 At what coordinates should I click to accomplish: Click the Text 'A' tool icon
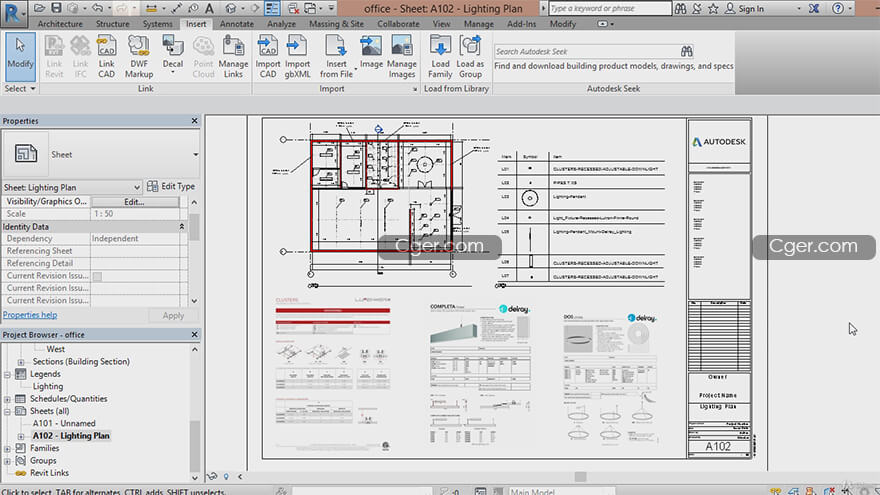(x=209, y=8)
